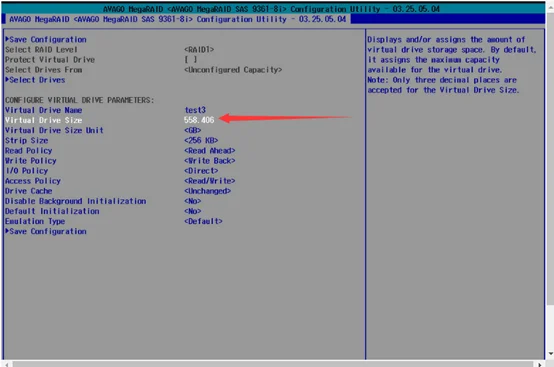The image size is (554, 367).
Task: Edit the Virtual Drive Name field test3
Action: 195,110
